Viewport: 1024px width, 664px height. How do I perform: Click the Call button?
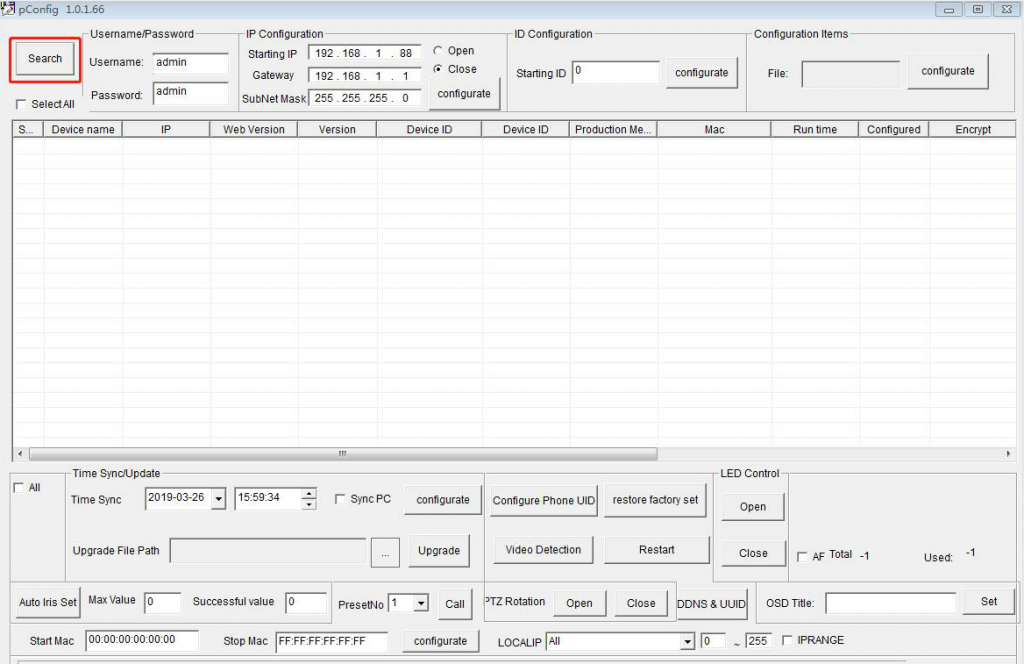pos(455,604)
